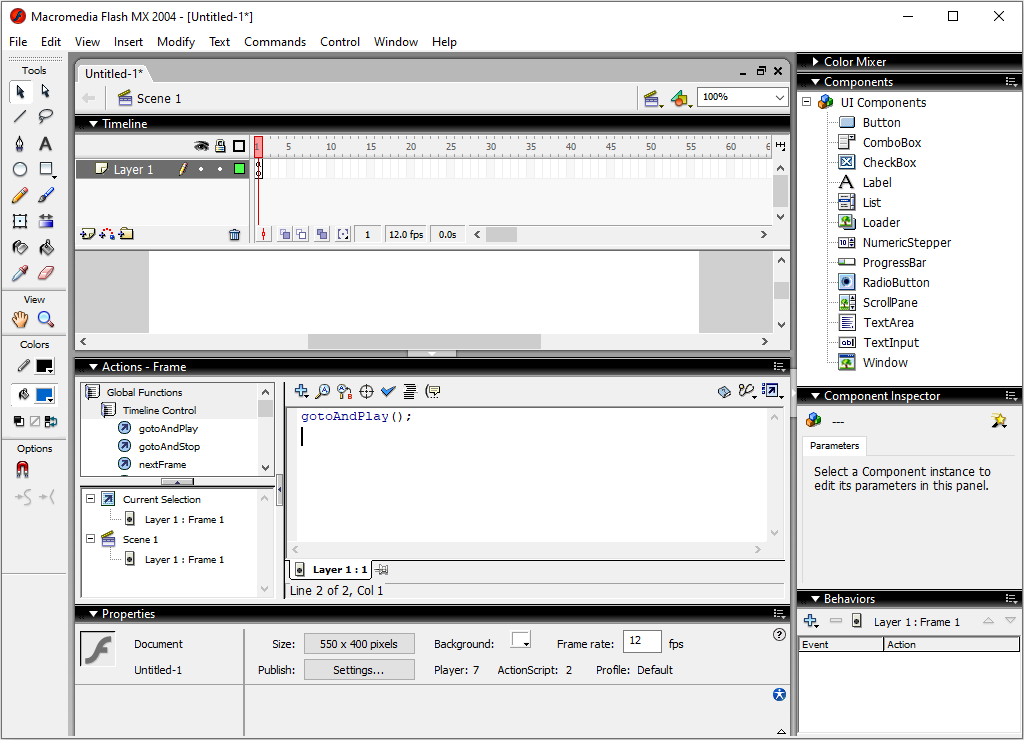Image resolution: width=1024 pixels, height=740 pixels.
Task: Click Add Behavior plus icon
Action: 810,620
